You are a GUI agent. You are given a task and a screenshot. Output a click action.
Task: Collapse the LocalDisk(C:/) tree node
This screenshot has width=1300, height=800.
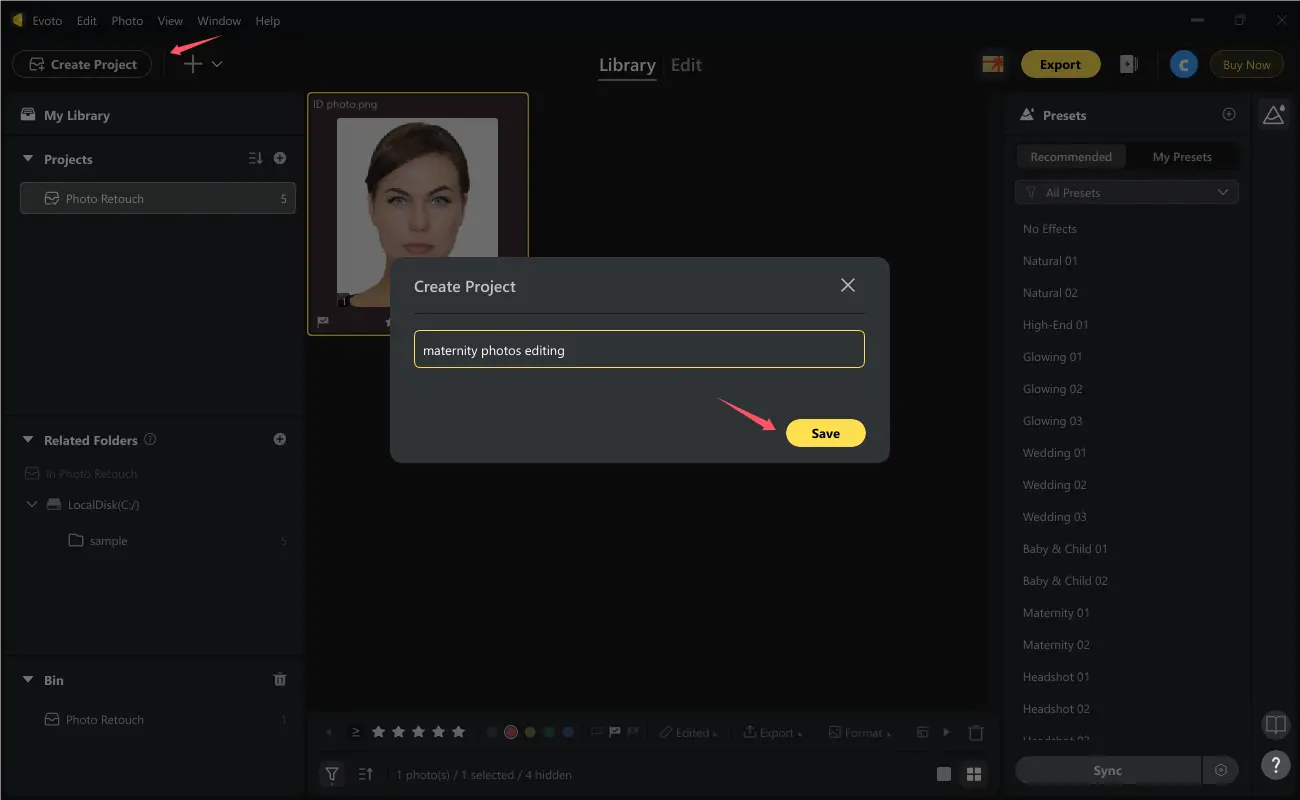tap(32, 505)
